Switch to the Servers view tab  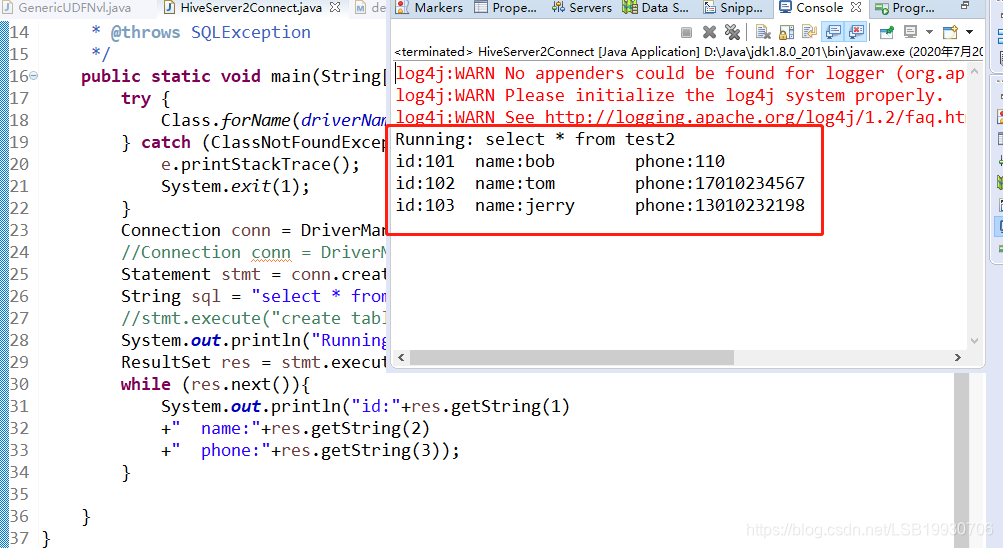(581, 8)
